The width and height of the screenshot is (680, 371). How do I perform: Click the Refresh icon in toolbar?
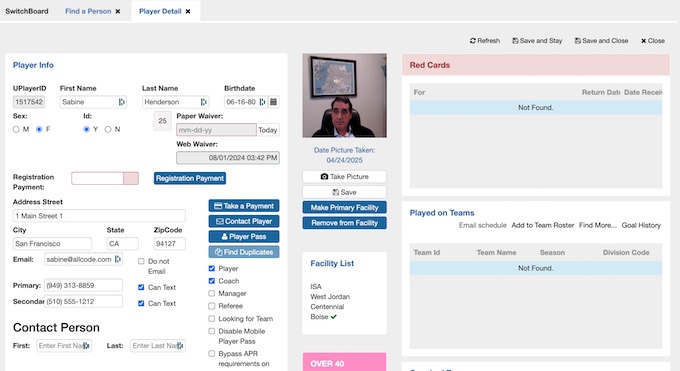473,41
